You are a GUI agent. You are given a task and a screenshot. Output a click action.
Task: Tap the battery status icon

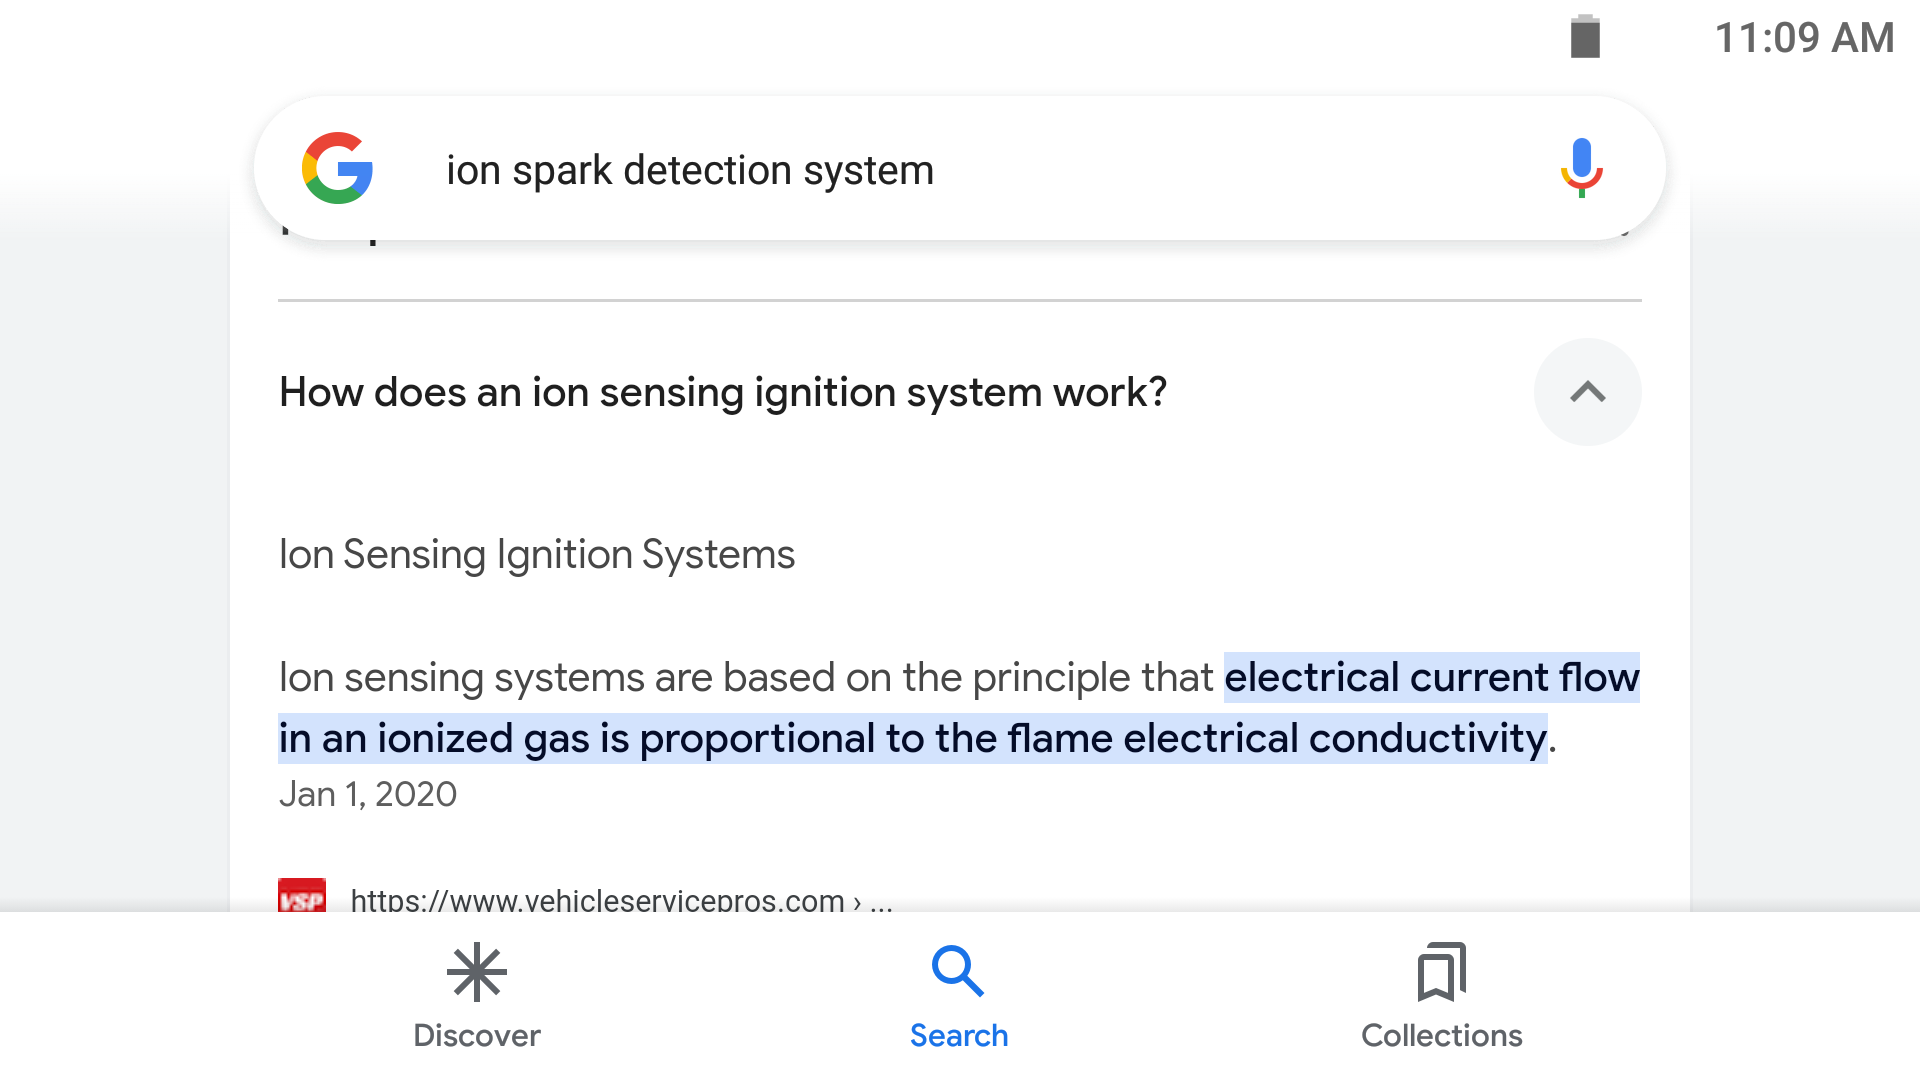(x=1585, y=38)
